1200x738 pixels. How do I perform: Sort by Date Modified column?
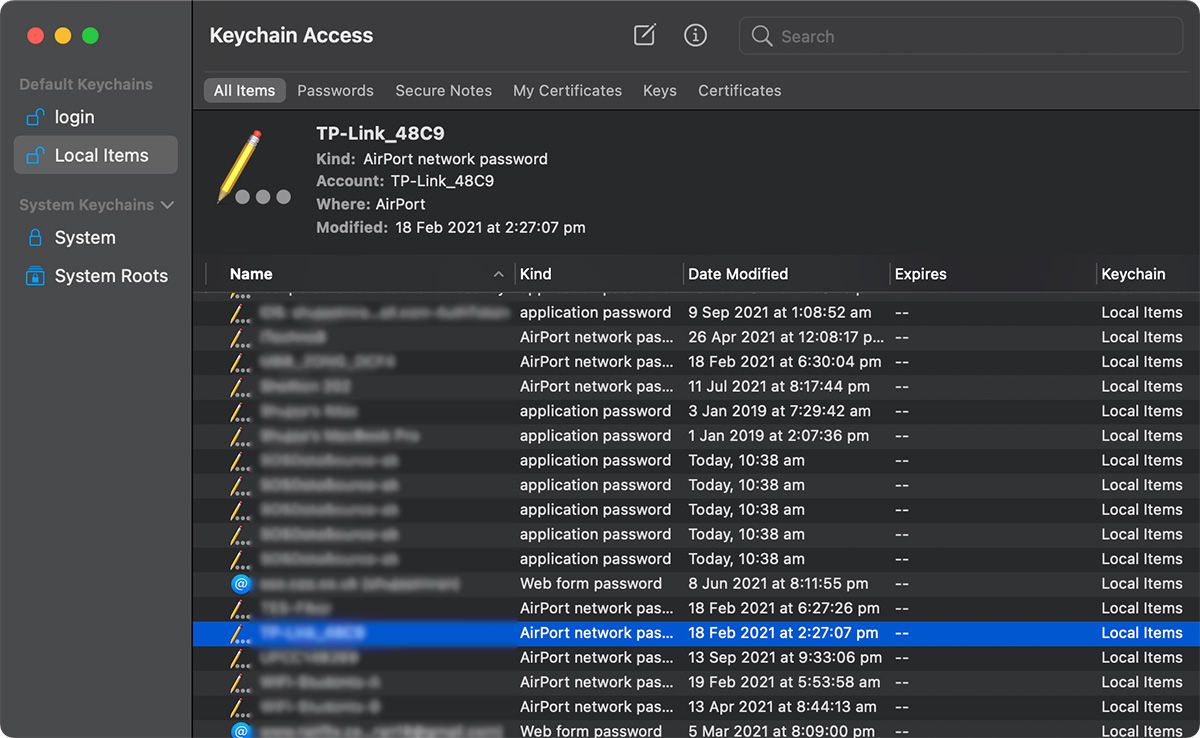(738, 274)
